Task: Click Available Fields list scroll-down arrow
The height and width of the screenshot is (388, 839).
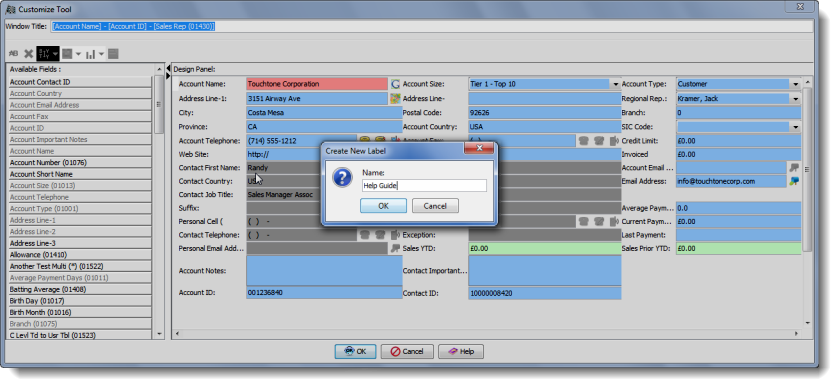Action: click(x=159, y=334)
